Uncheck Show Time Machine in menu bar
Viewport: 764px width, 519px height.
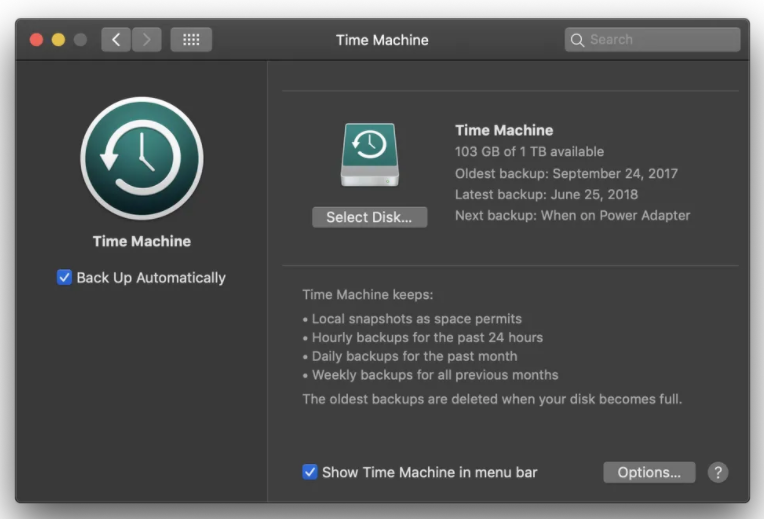click(x=310, y=472)
